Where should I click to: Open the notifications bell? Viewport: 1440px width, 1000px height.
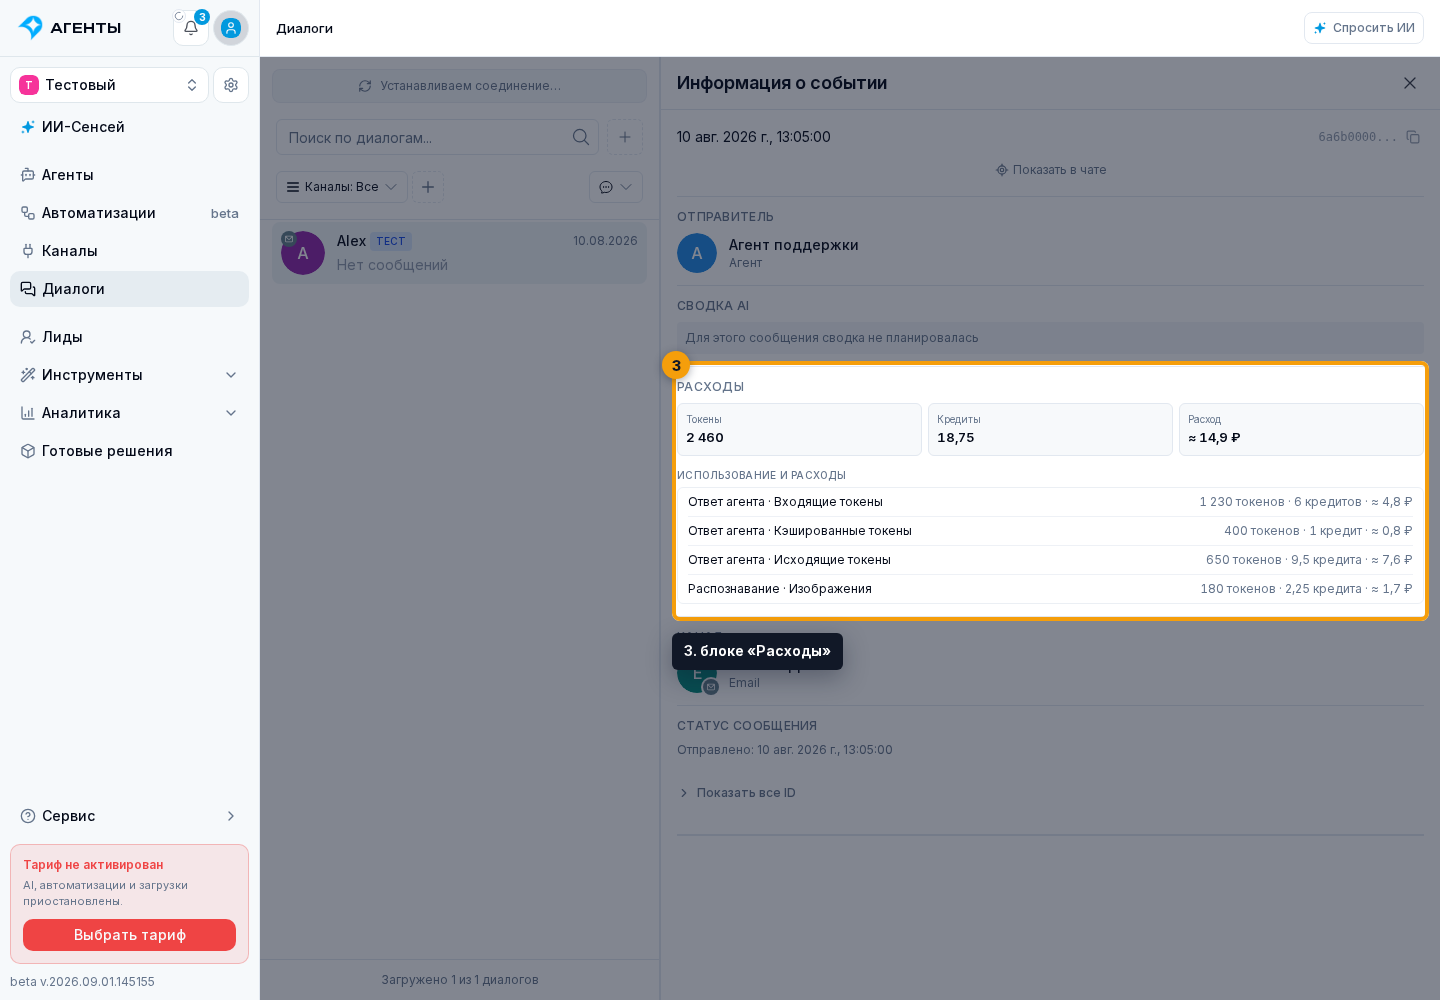(191, 28)
